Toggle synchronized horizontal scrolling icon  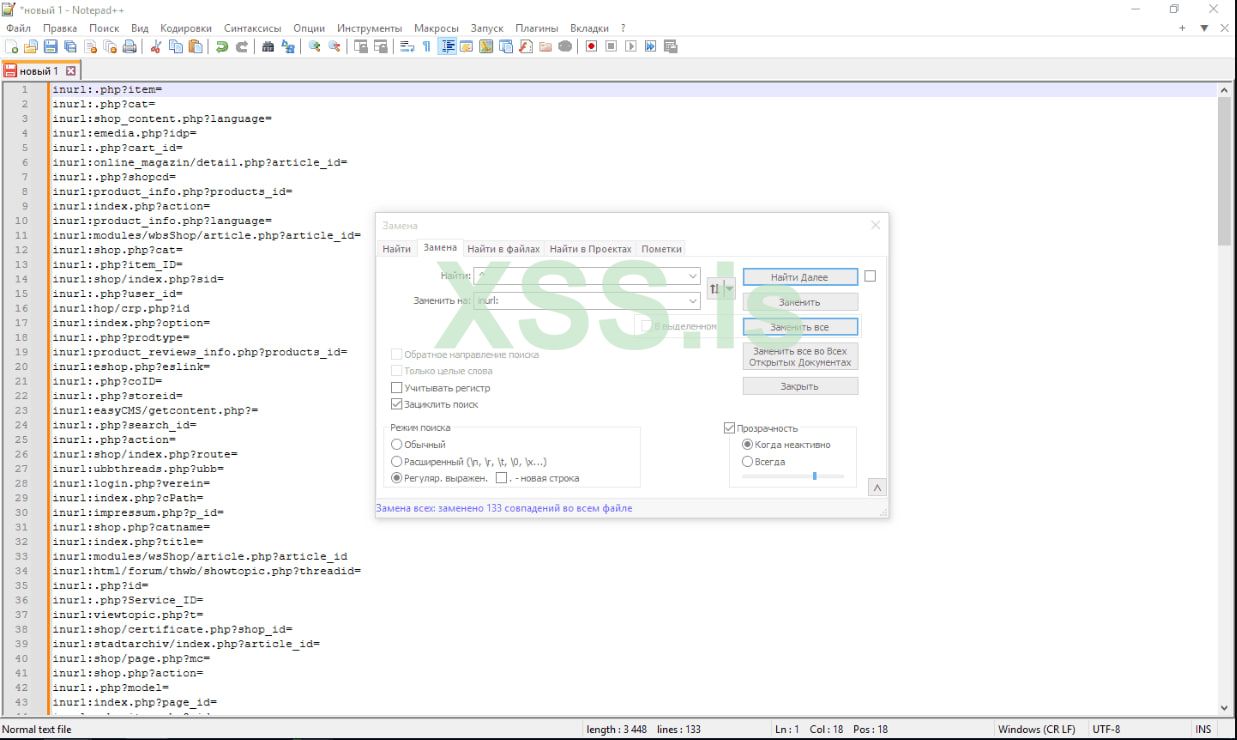click(x=380, y=46)
